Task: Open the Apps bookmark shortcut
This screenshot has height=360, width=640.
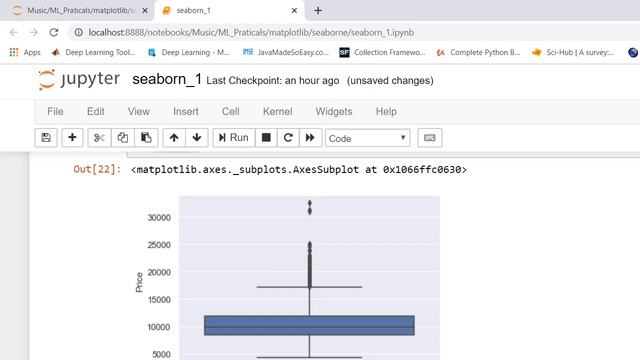Action: coord(25,52)
